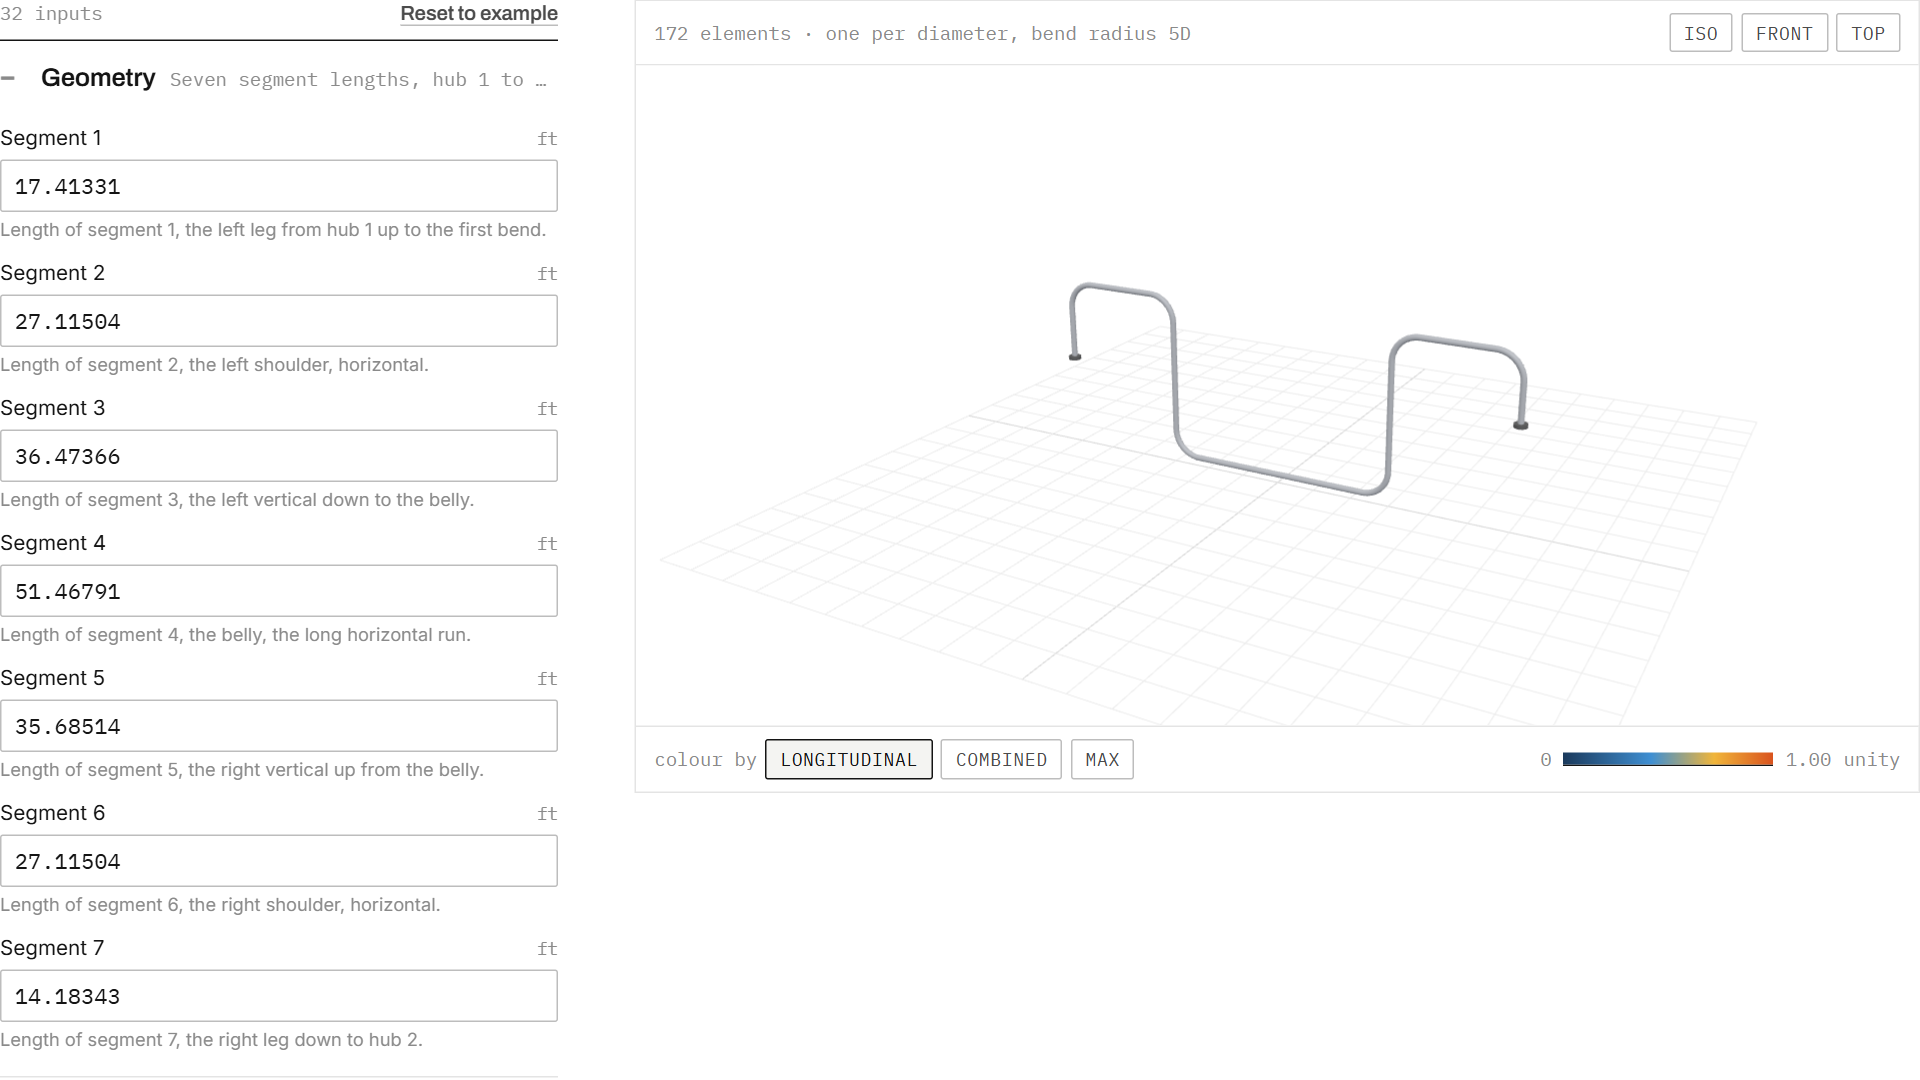Click Segment 6 right shoulder description
Image resolution: width=1920 pixels, height=1080 pixels.
[x=220, y=904]
